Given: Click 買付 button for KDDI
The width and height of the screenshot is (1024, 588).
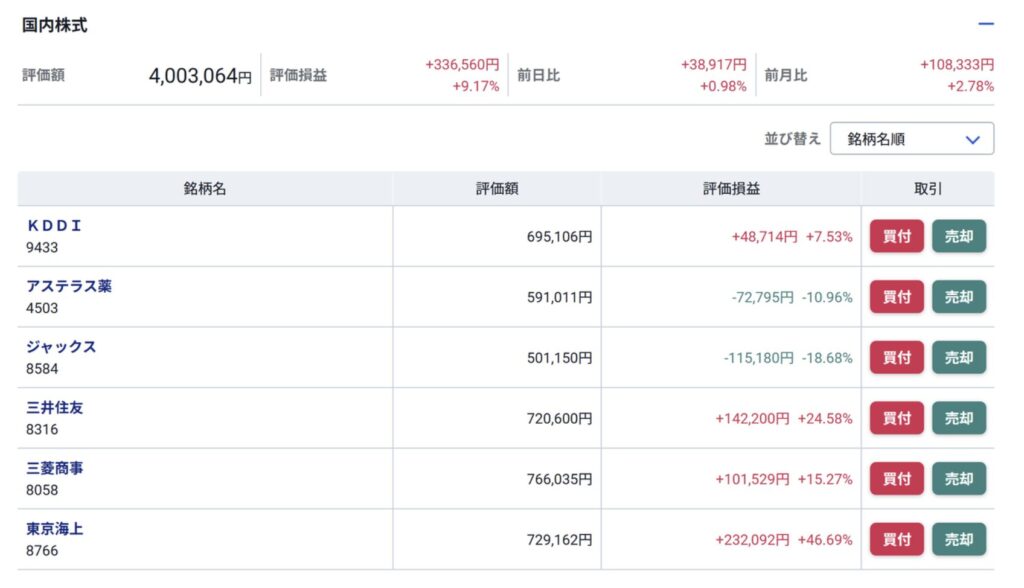Looking at the screenshot, I should pyautogui.click(x=897, y=236).
